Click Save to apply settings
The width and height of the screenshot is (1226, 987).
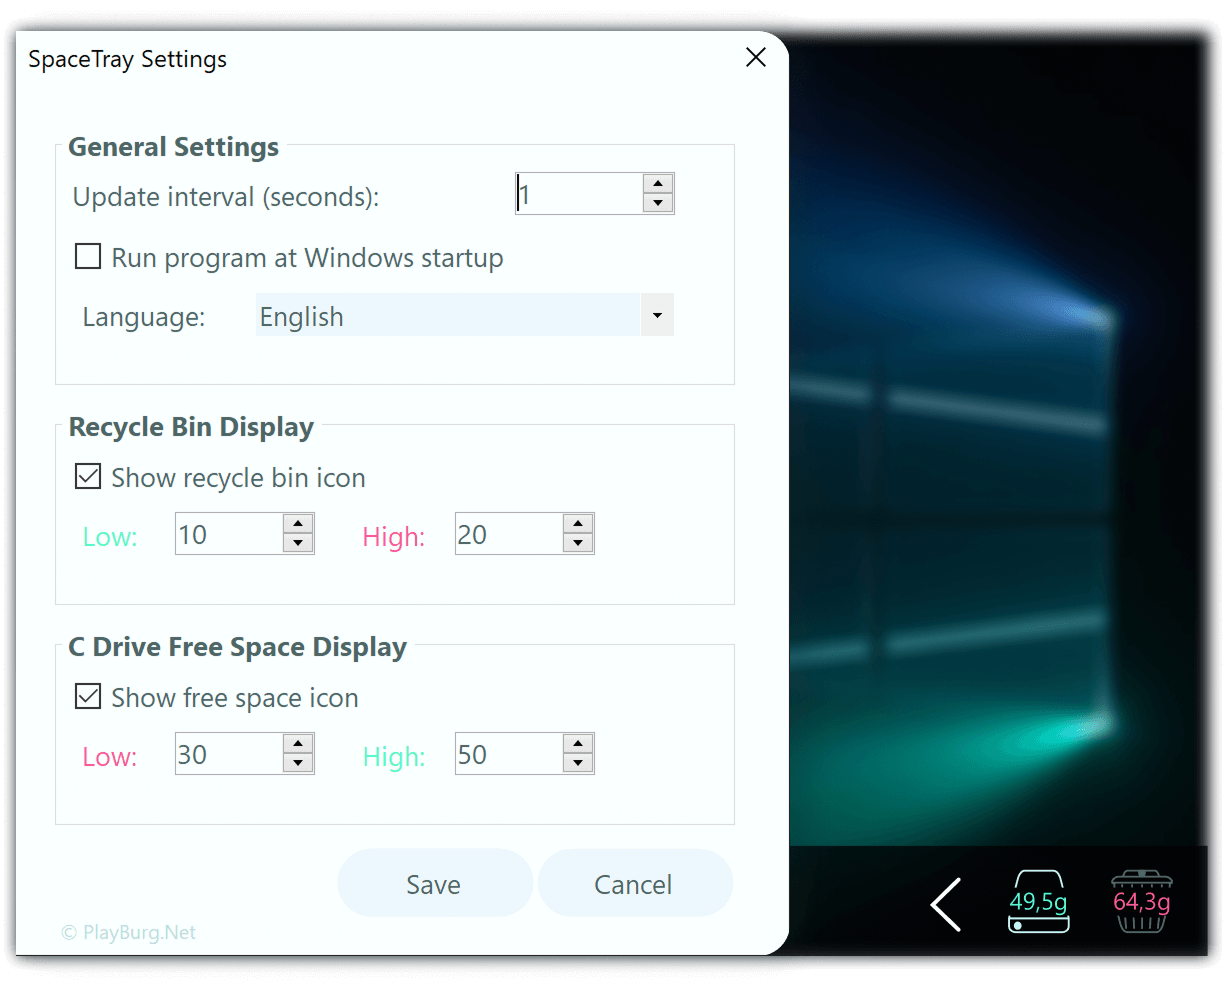click(434, 883)
